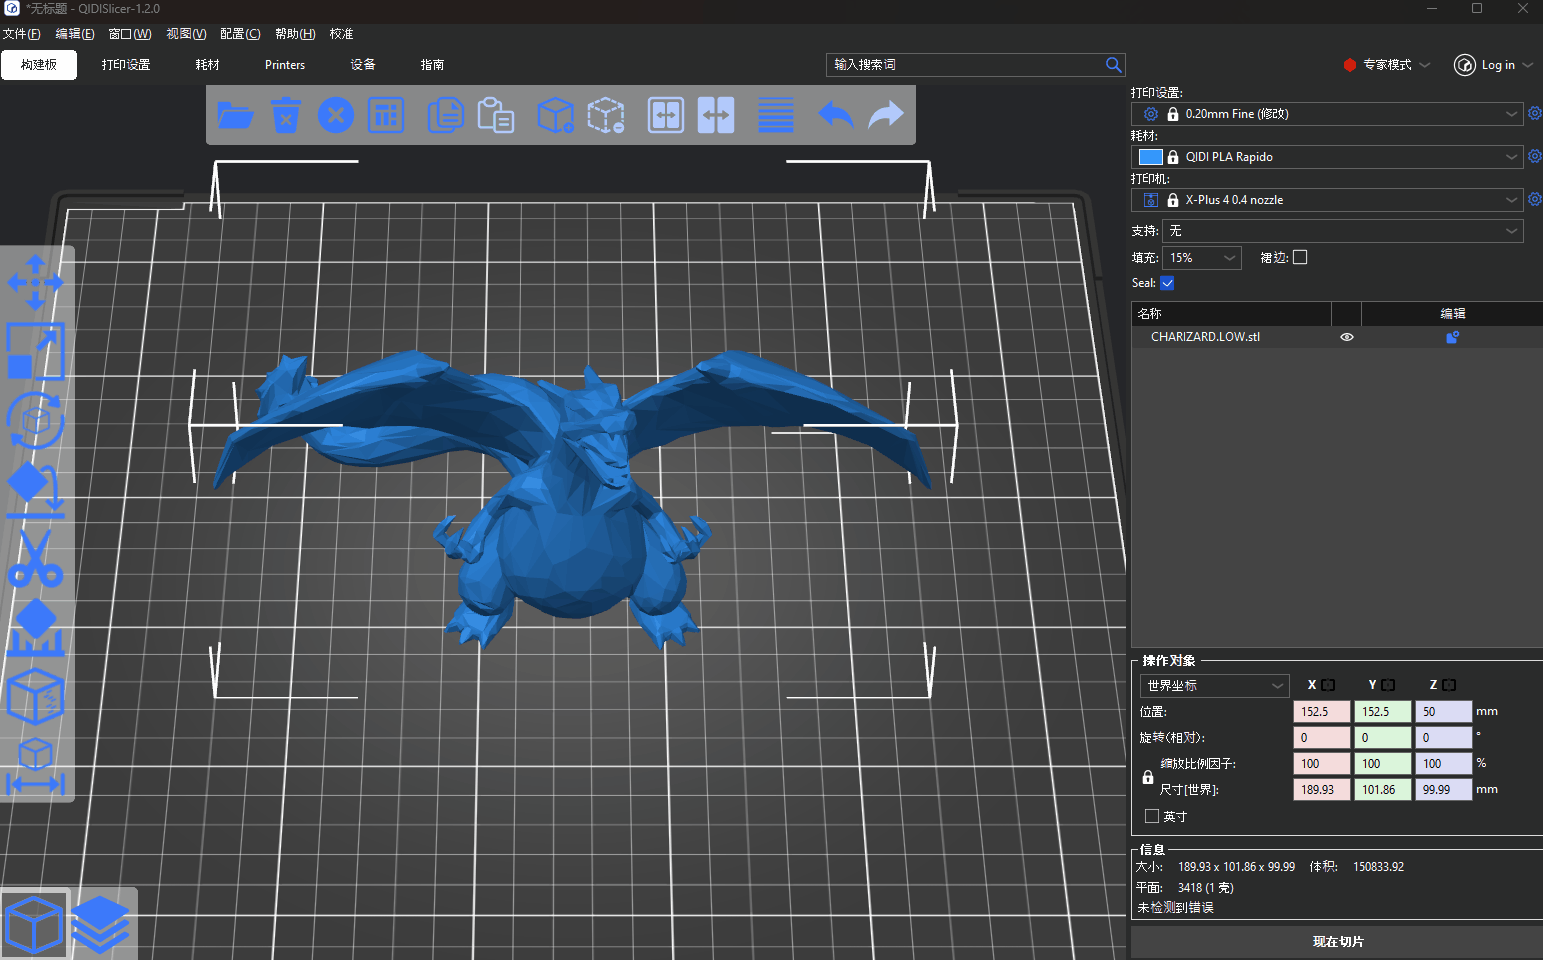Image resolution: width=1543 pixels, height=960 pixels.
Task: Switch to 3D editor view cube icon
Action: click(x=35, y=925)
